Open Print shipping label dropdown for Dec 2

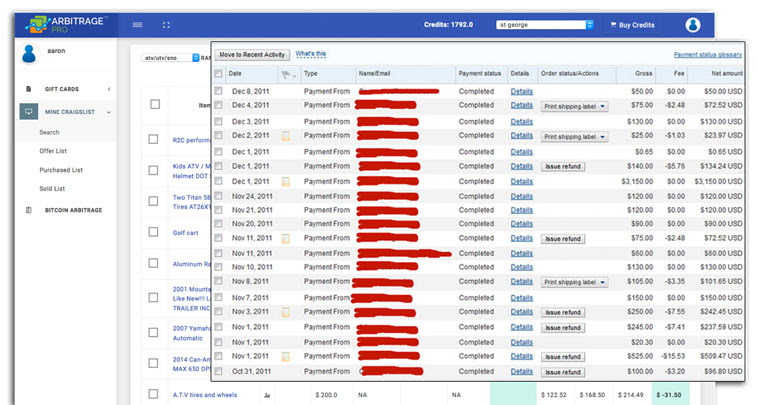click(574, 137)
